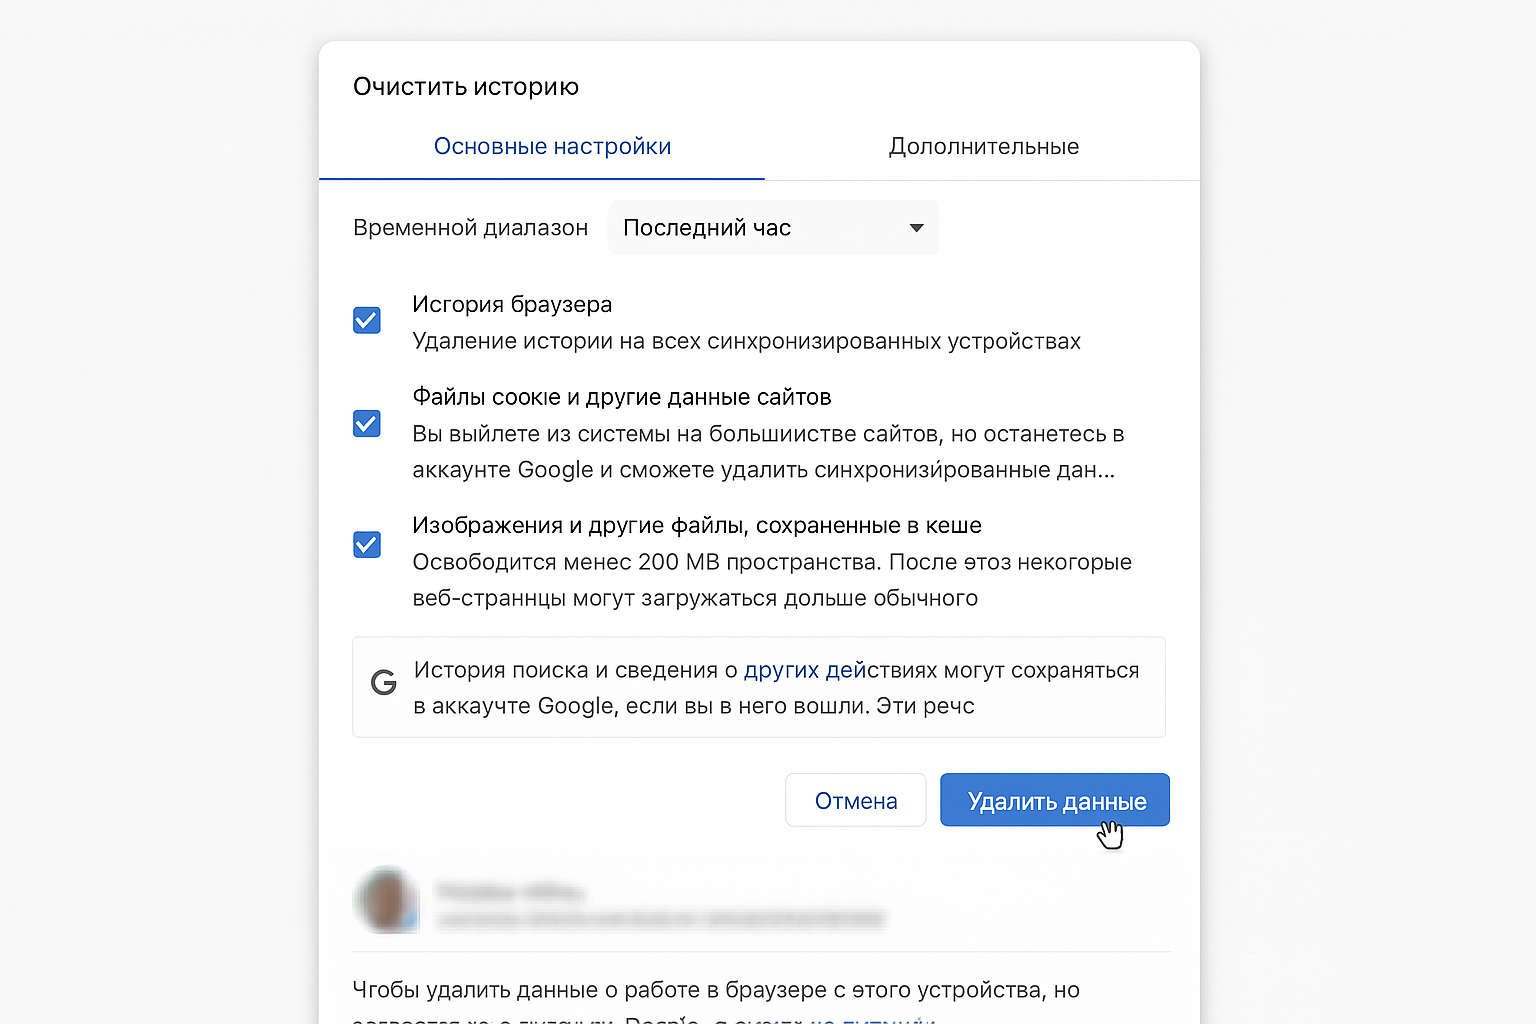Select a new range from Временной диапазон combo box
Viewport: 1536px width, 1024px height.
(772, 227)
